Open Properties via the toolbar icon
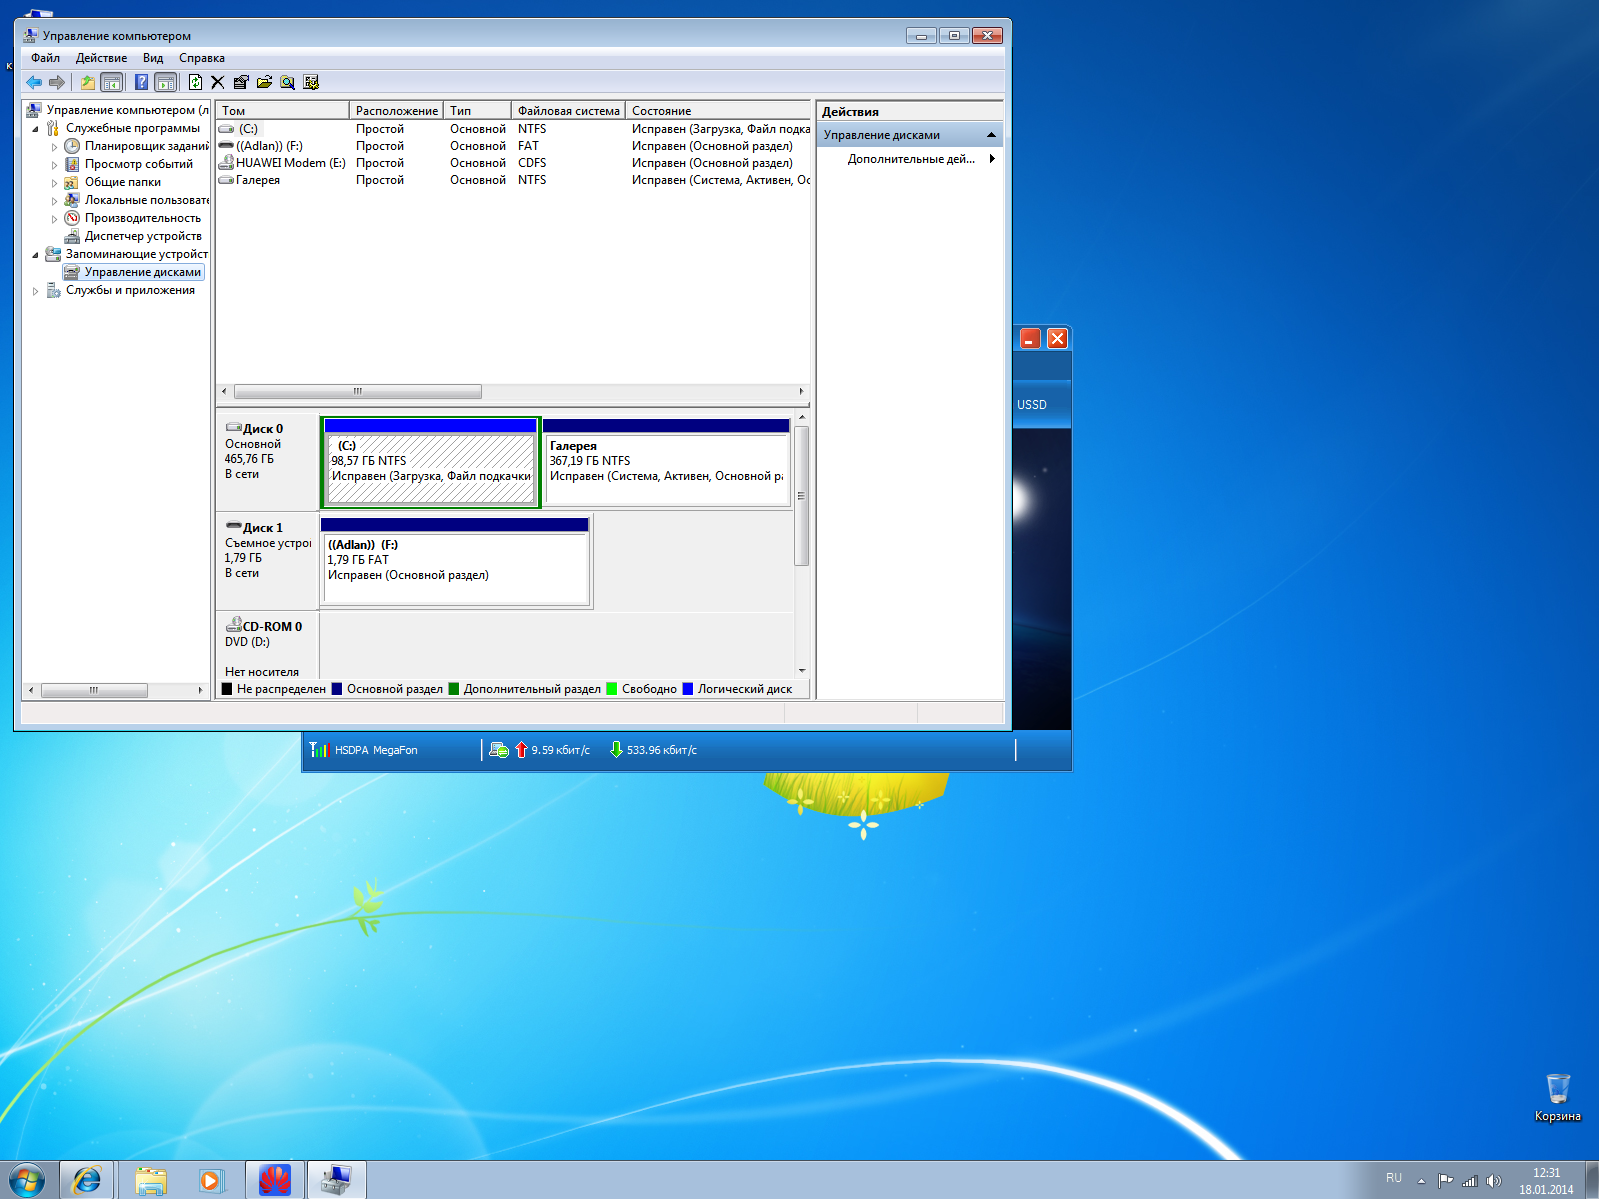The image size is (1599, 1199). pyautogui.click(x=241, y=82)
